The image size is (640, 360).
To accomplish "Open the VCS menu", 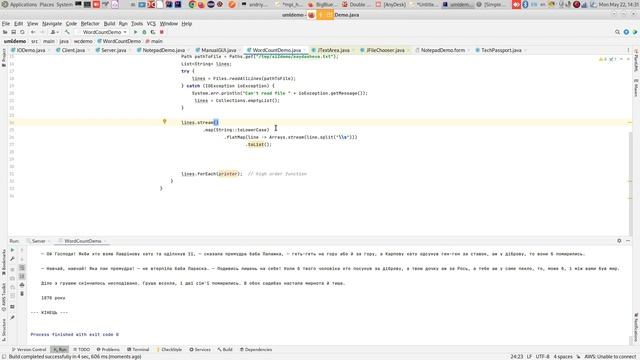I will click(x=151, y=24).
